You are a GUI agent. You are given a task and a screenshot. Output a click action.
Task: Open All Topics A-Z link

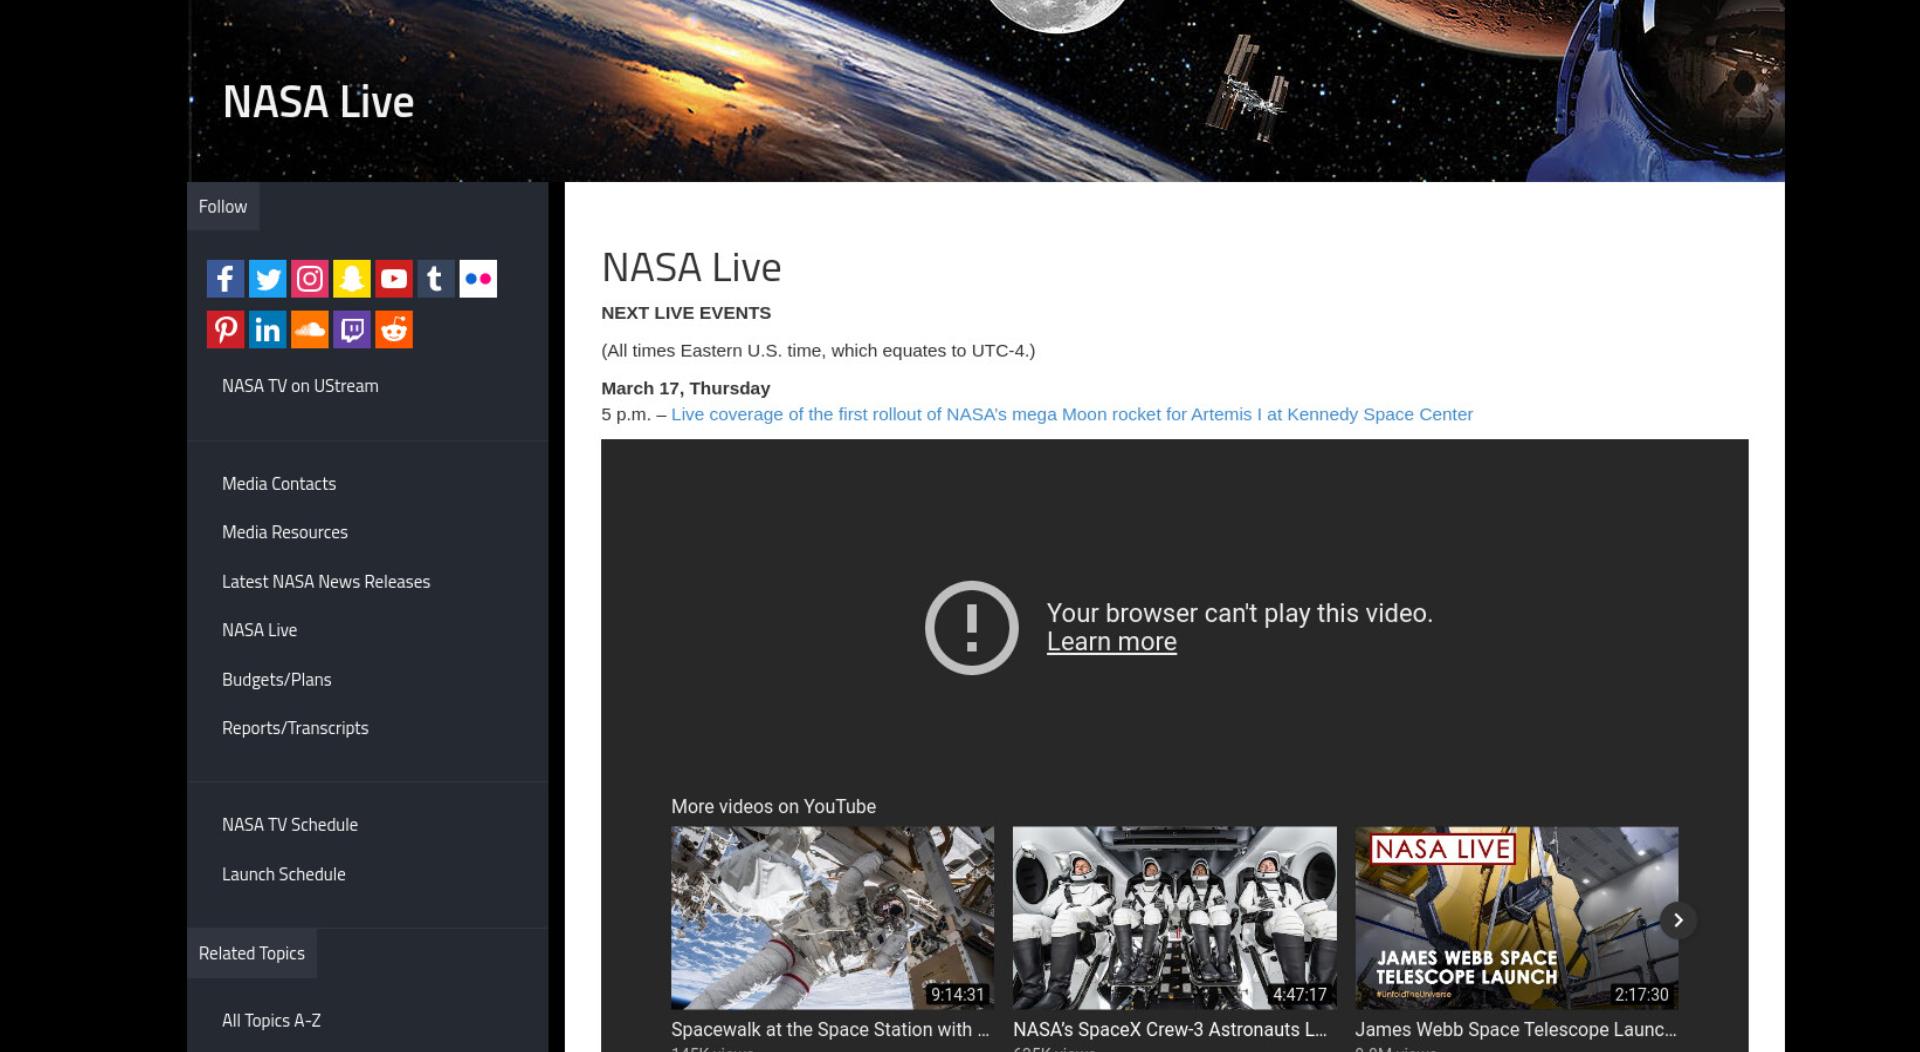[x=272, y=1020]
